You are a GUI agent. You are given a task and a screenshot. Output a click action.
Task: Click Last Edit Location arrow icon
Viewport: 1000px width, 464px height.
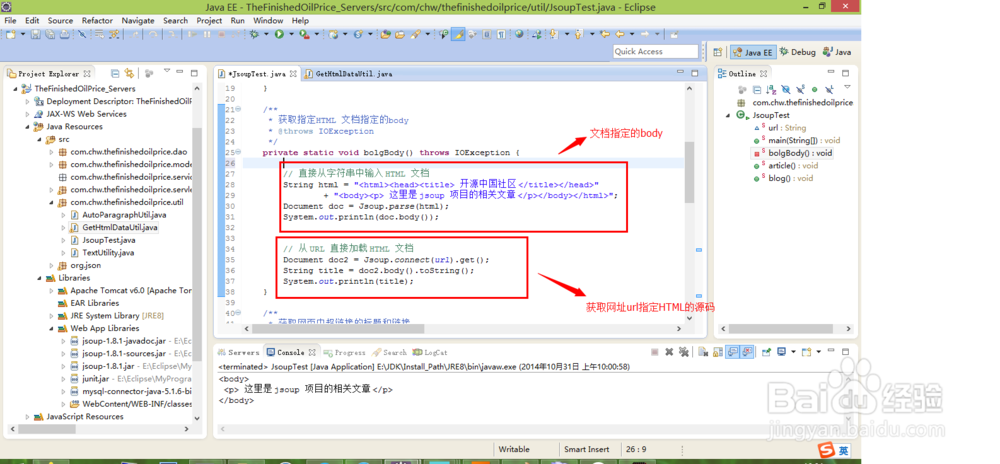[605, 34]
